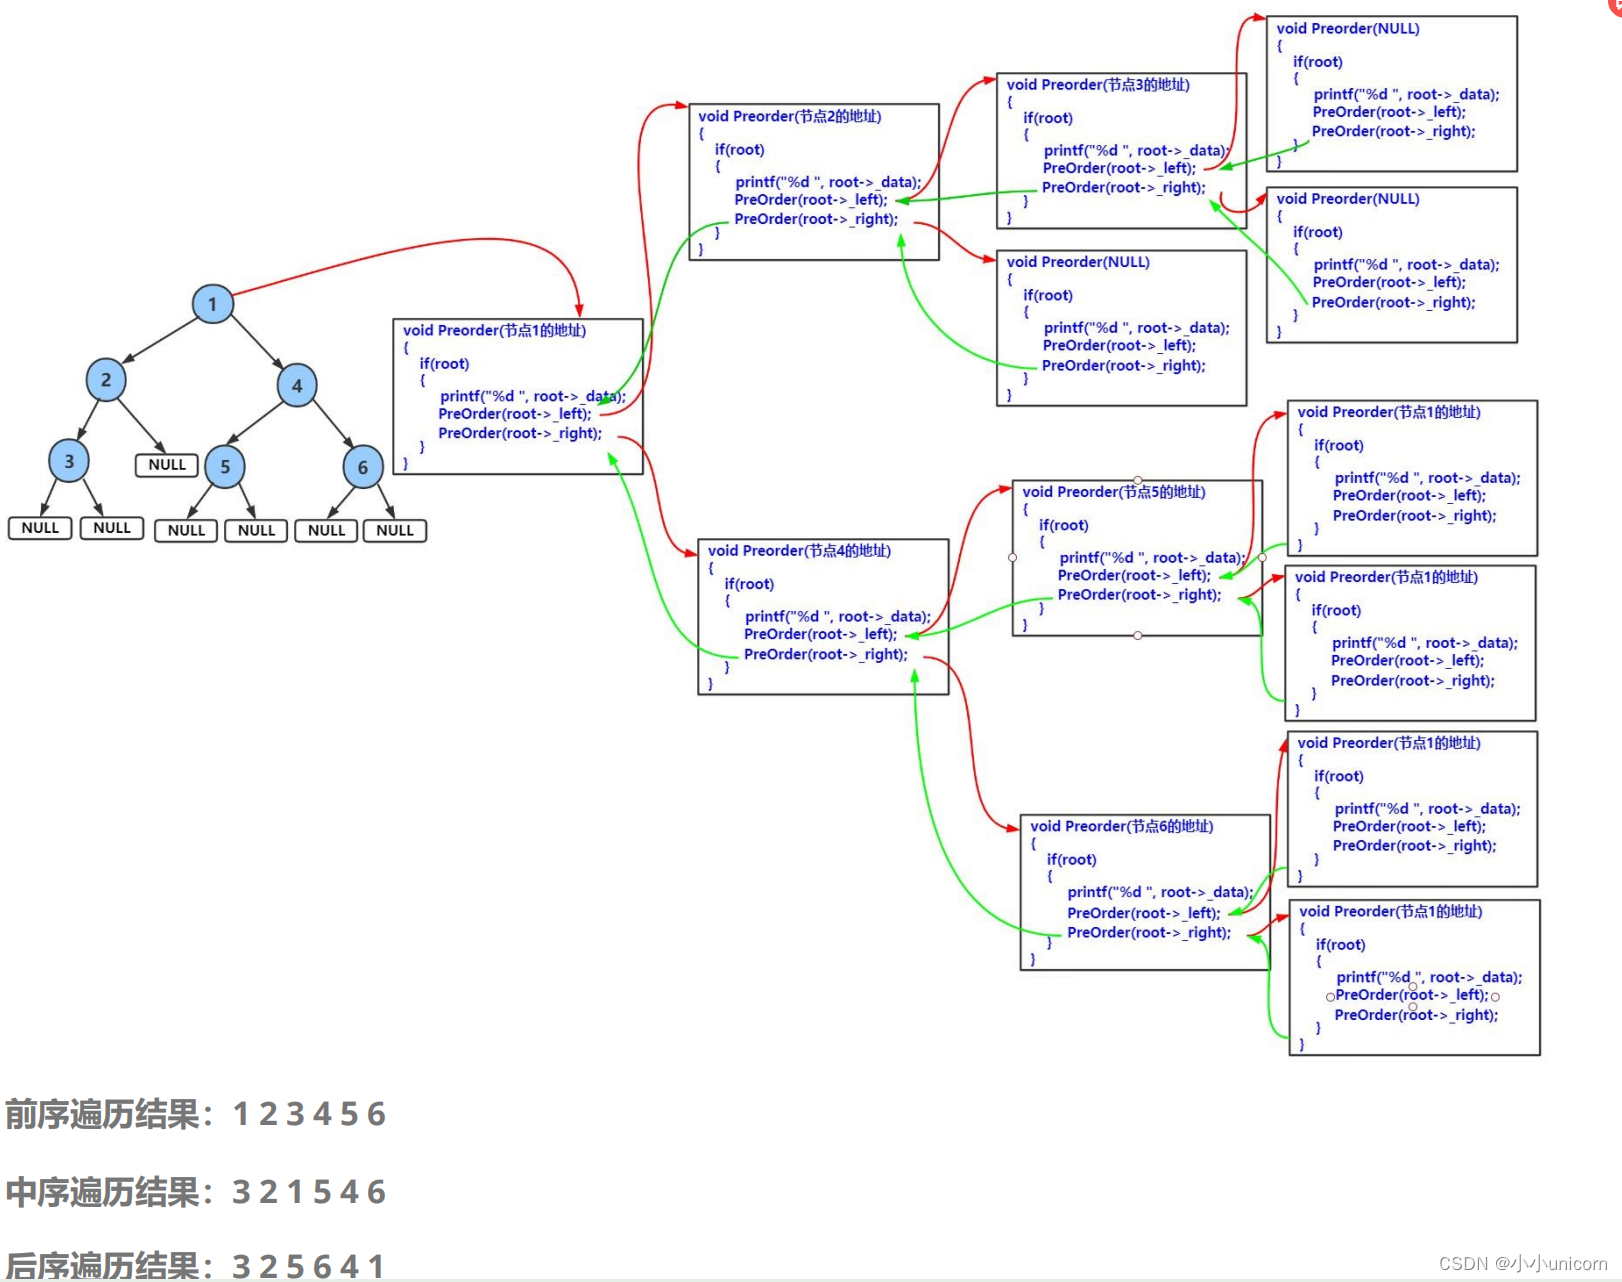The height and width of the screenshot is (1282, 1622).
Task: Select tree node 3 circle
Action: click(69, 461)
